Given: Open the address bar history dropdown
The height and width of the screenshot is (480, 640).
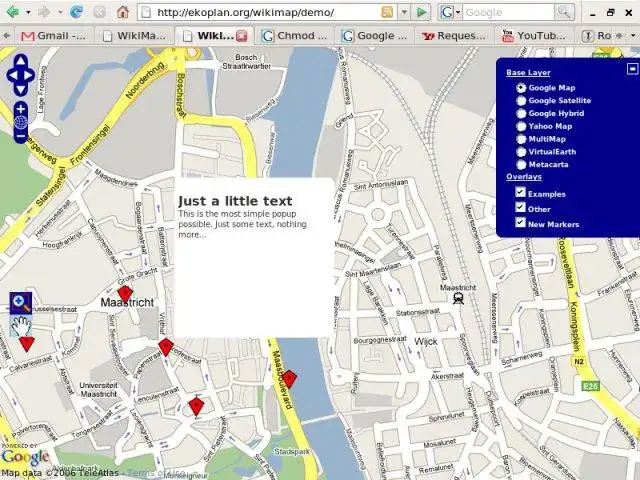Looking at the screenshot, I should tap(404, 13).
